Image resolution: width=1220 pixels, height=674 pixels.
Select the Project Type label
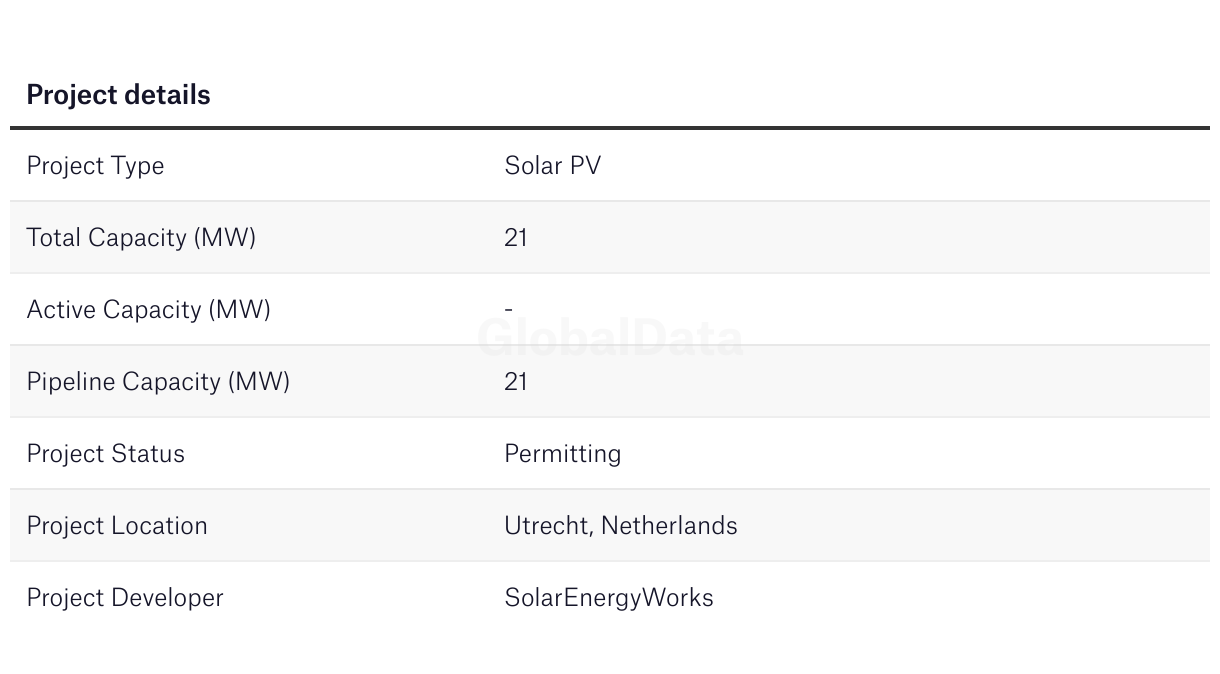[95, 166]
